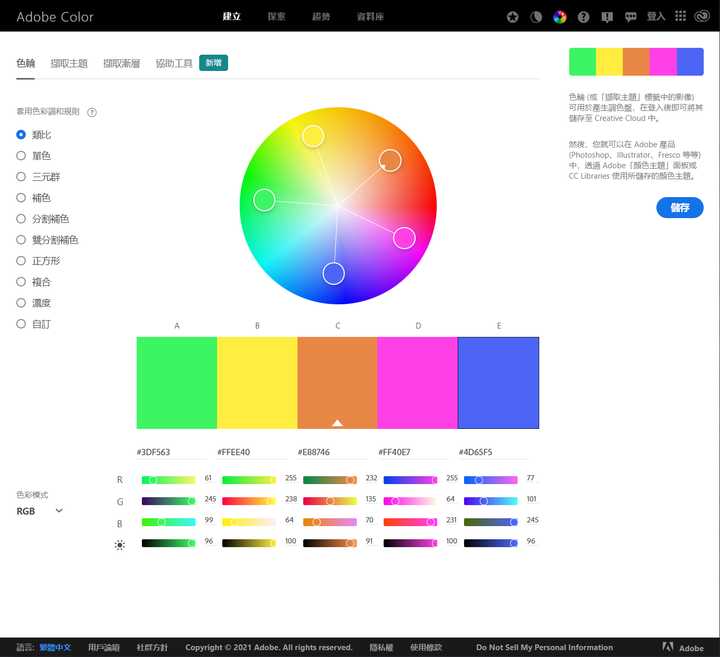
Task: Switch to the 協助工具 (Accessibility tools) tab
Action: tap(174, 63)
